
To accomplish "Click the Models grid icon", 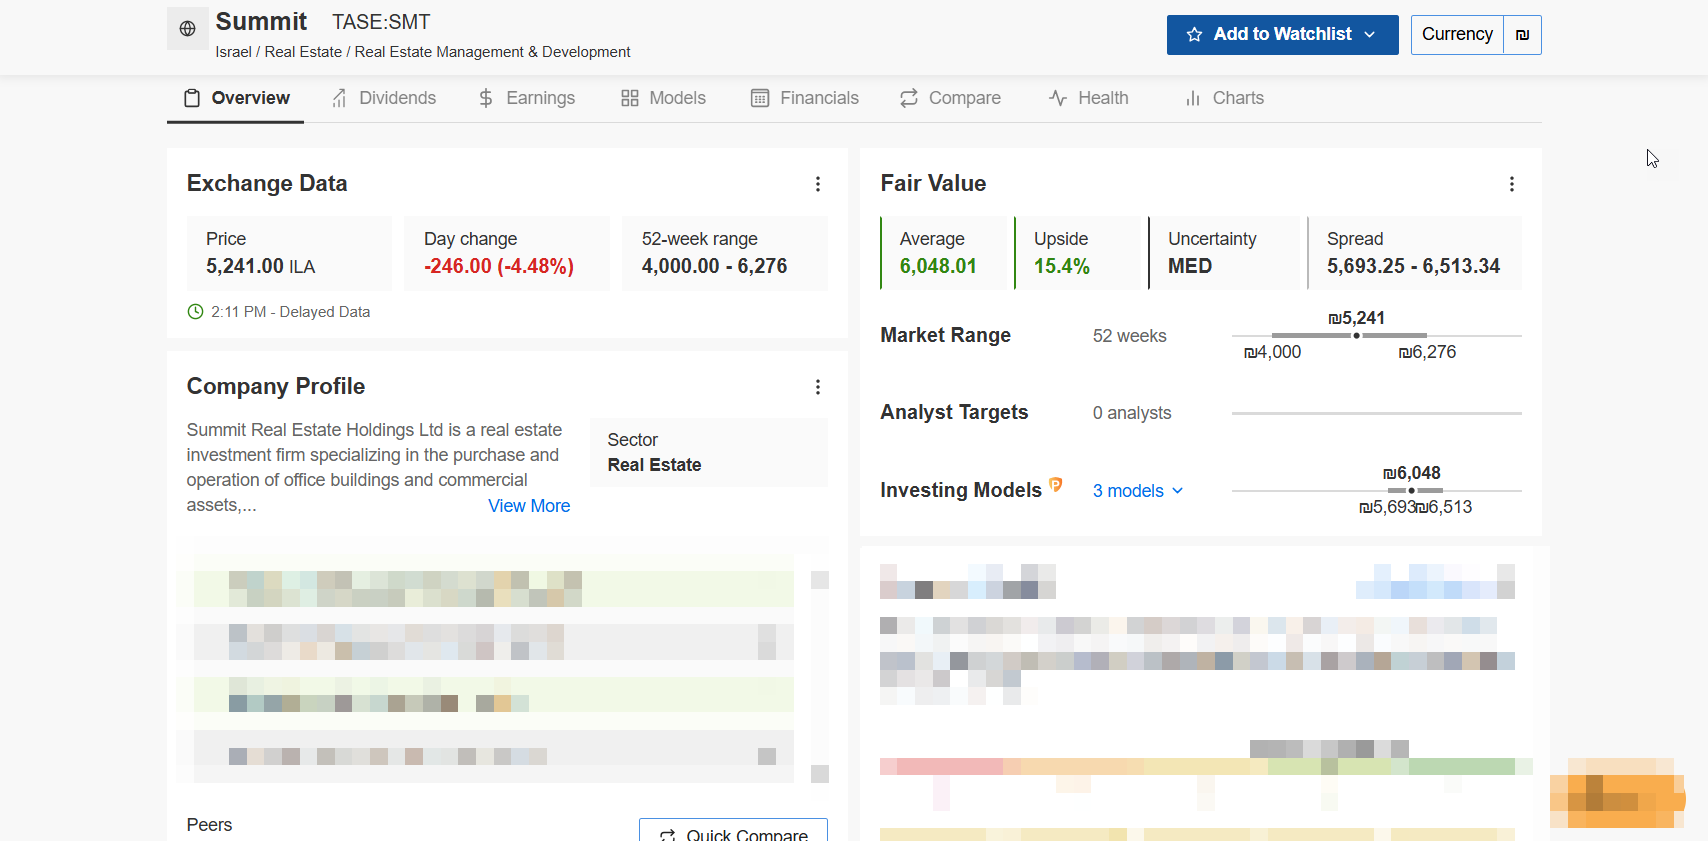I will [630, 98].
